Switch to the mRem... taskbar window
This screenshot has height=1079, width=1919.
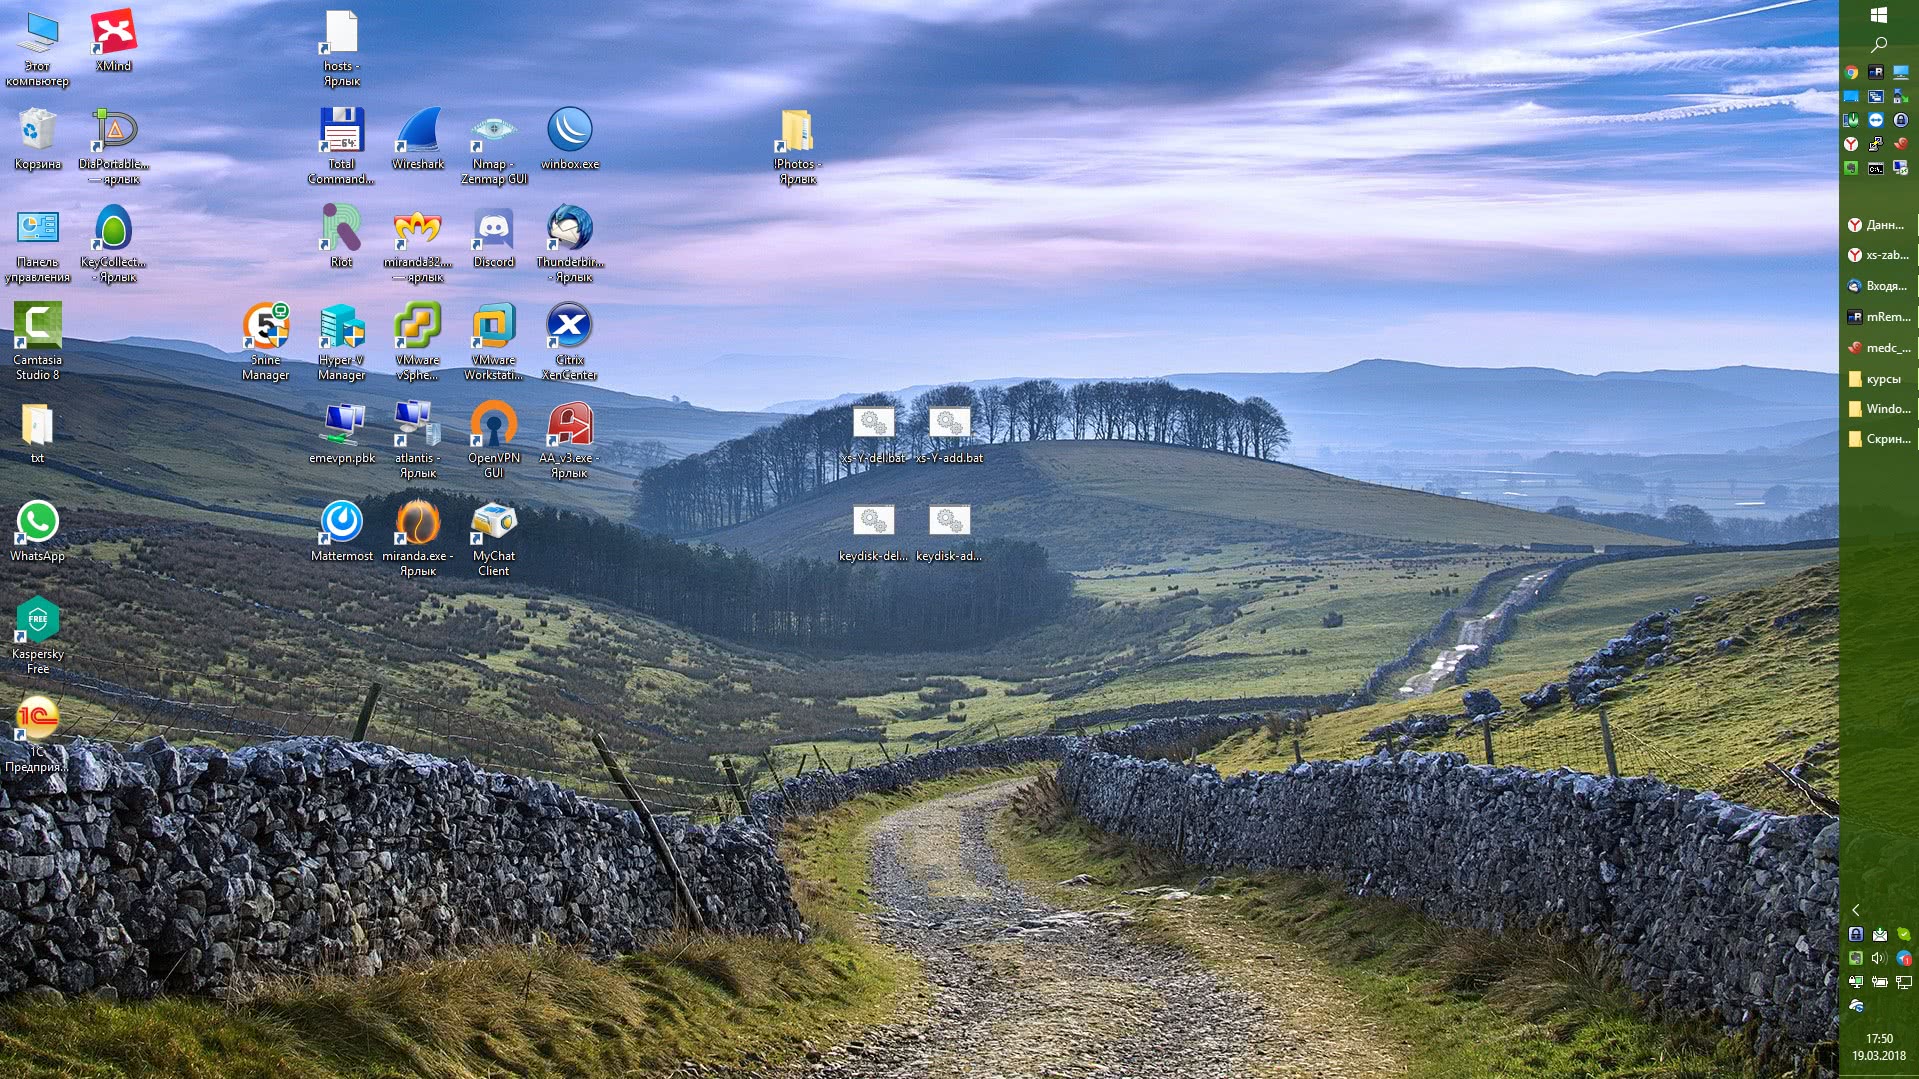click(x=1878, y=317)
